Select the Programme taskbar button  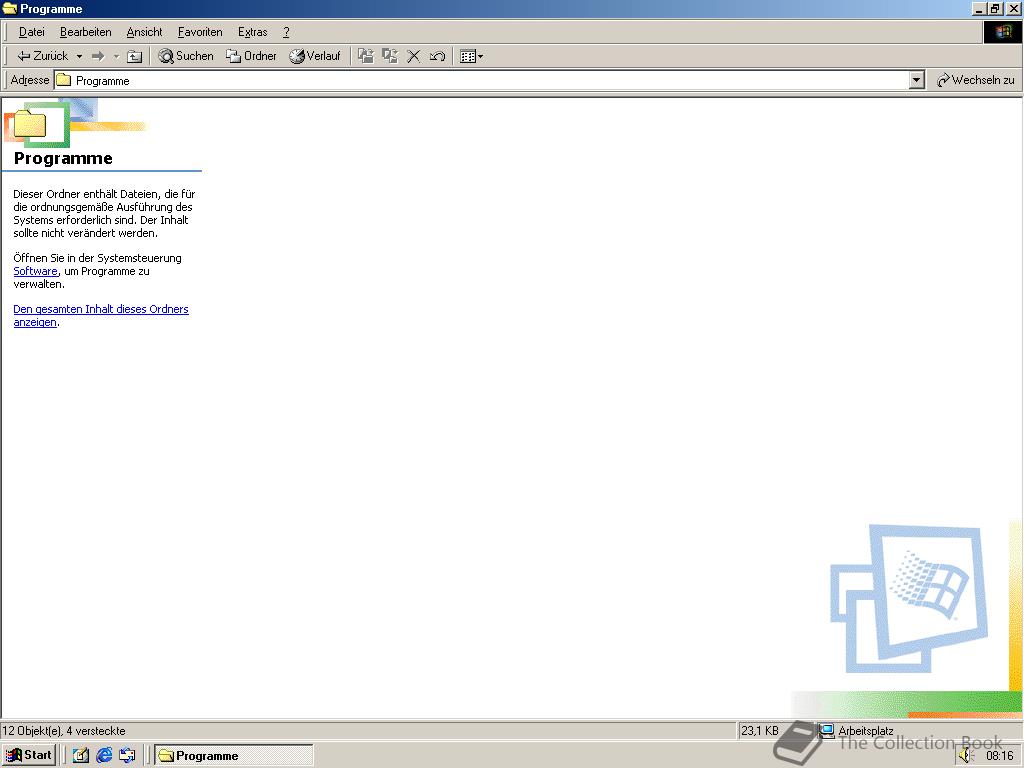coord(234,756)
